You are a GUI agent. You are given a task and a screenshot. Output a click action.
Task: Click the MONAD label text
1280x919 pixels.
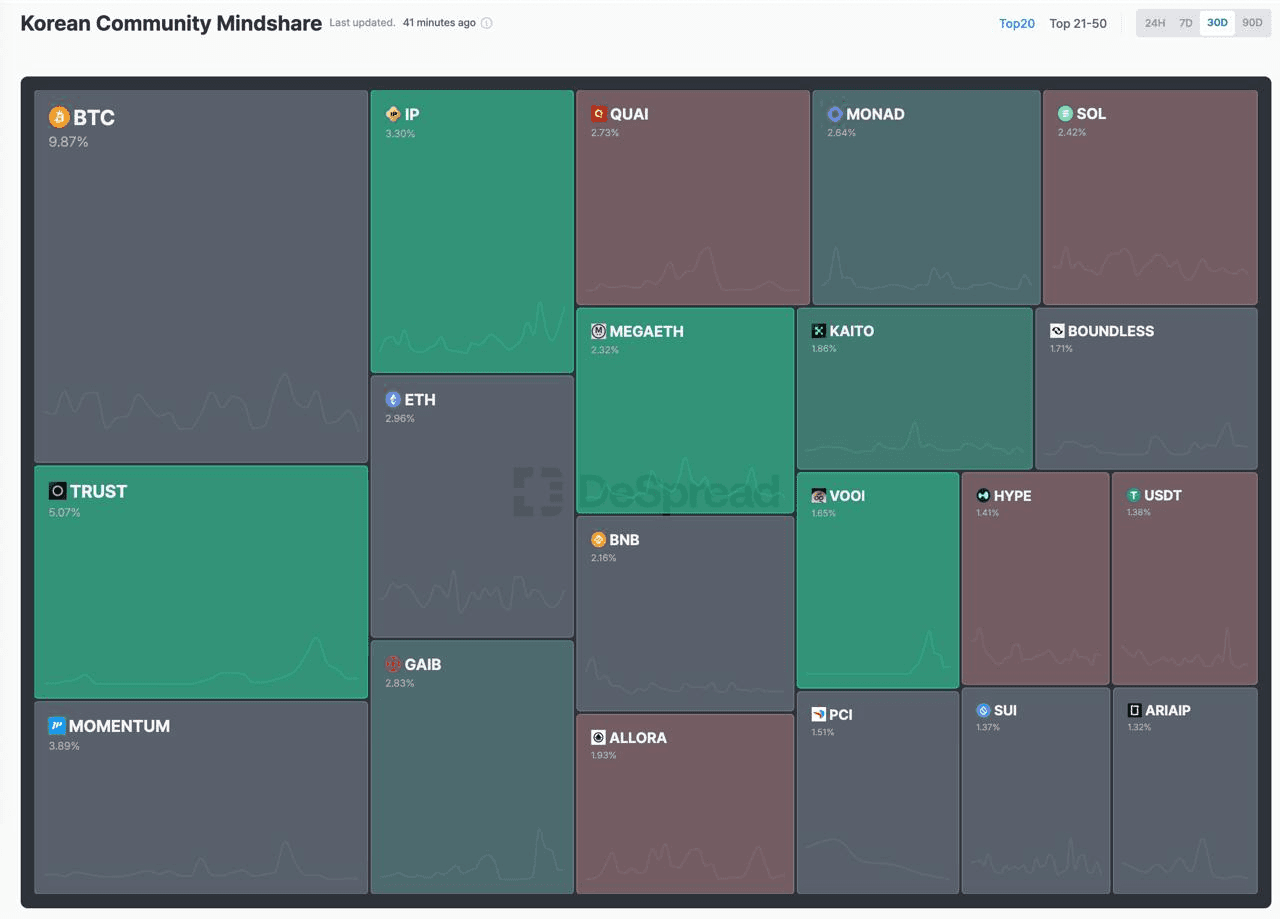tap(875, 114)
